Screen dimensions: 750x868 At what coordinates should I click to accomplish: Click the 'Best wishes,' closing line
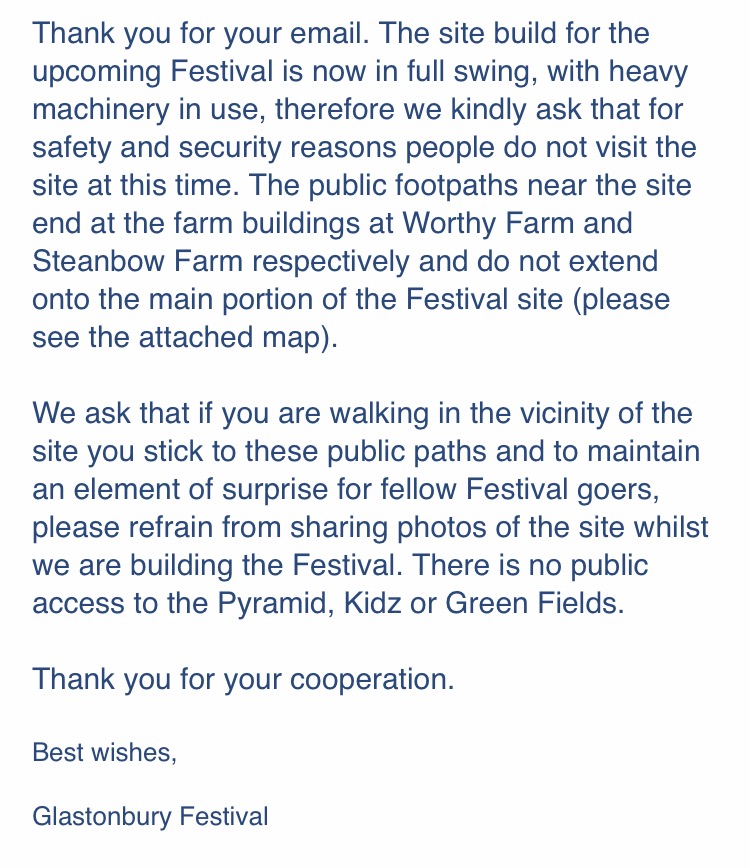coord(104,752)
